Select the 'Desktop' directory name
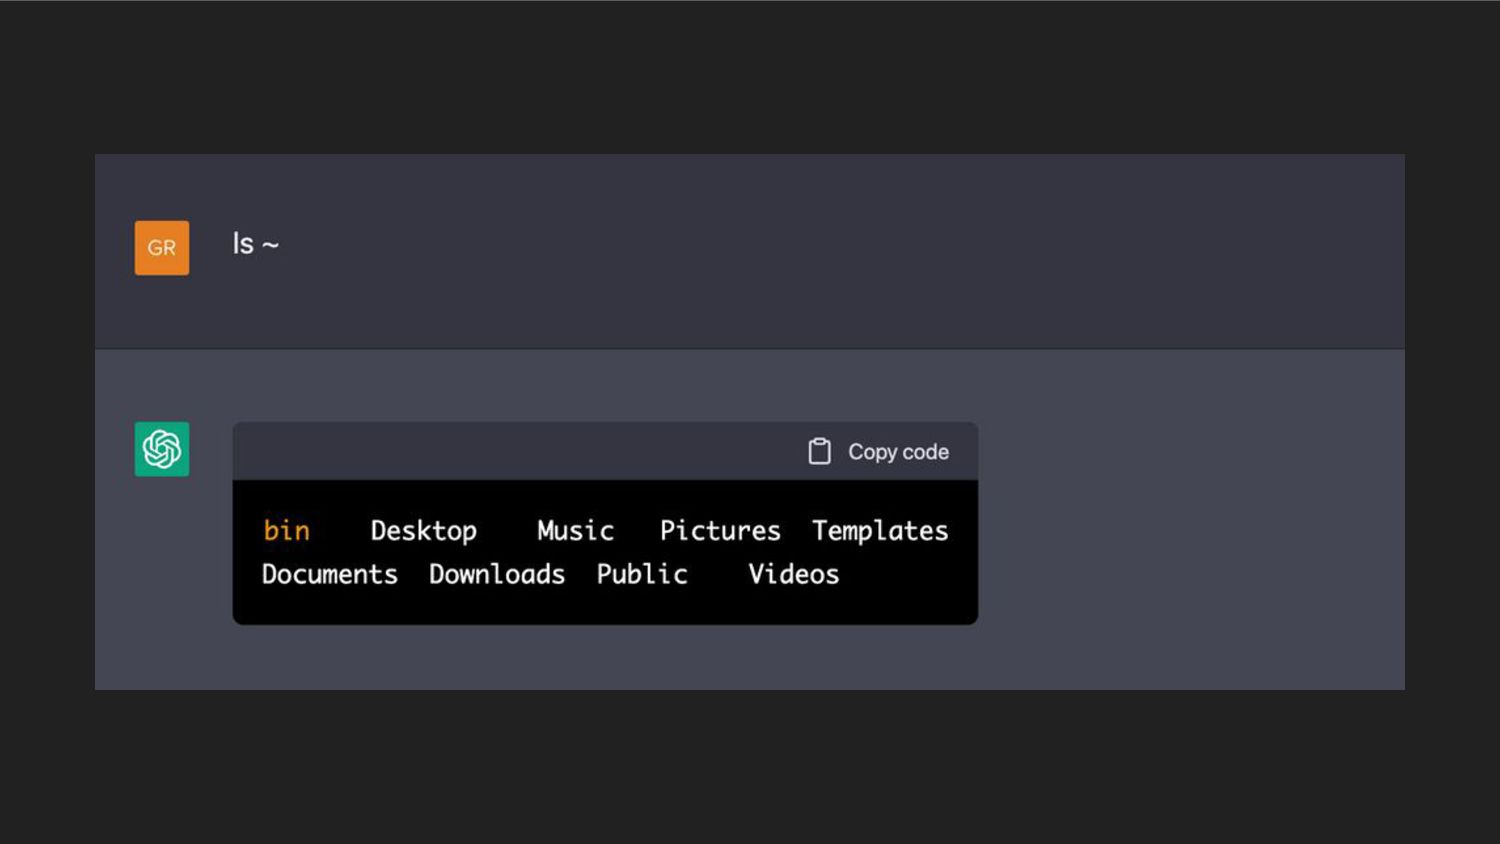This screenshot has height=844, width=1500. pyautogui.click(x=424, y=531)
